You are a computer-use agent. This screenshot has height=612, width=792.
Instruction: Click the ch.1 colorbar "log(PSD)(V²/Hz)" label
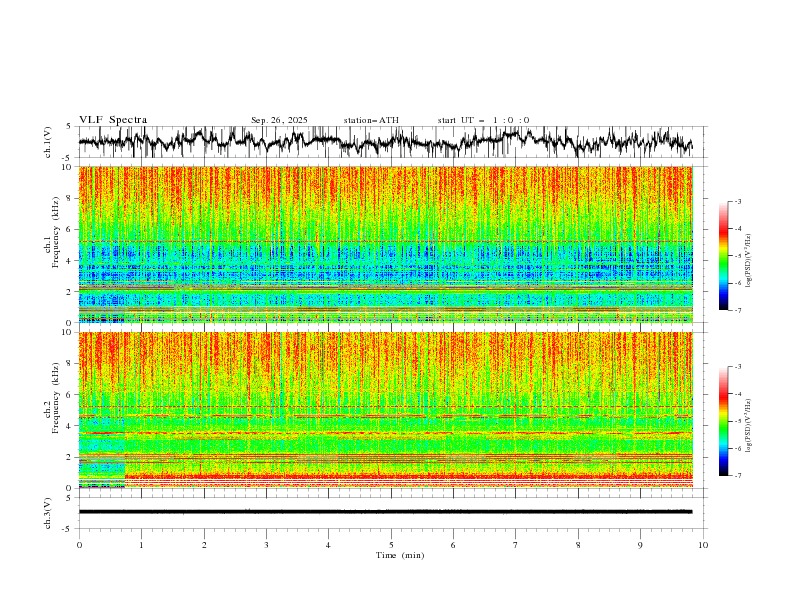click(x=749, y=261)
